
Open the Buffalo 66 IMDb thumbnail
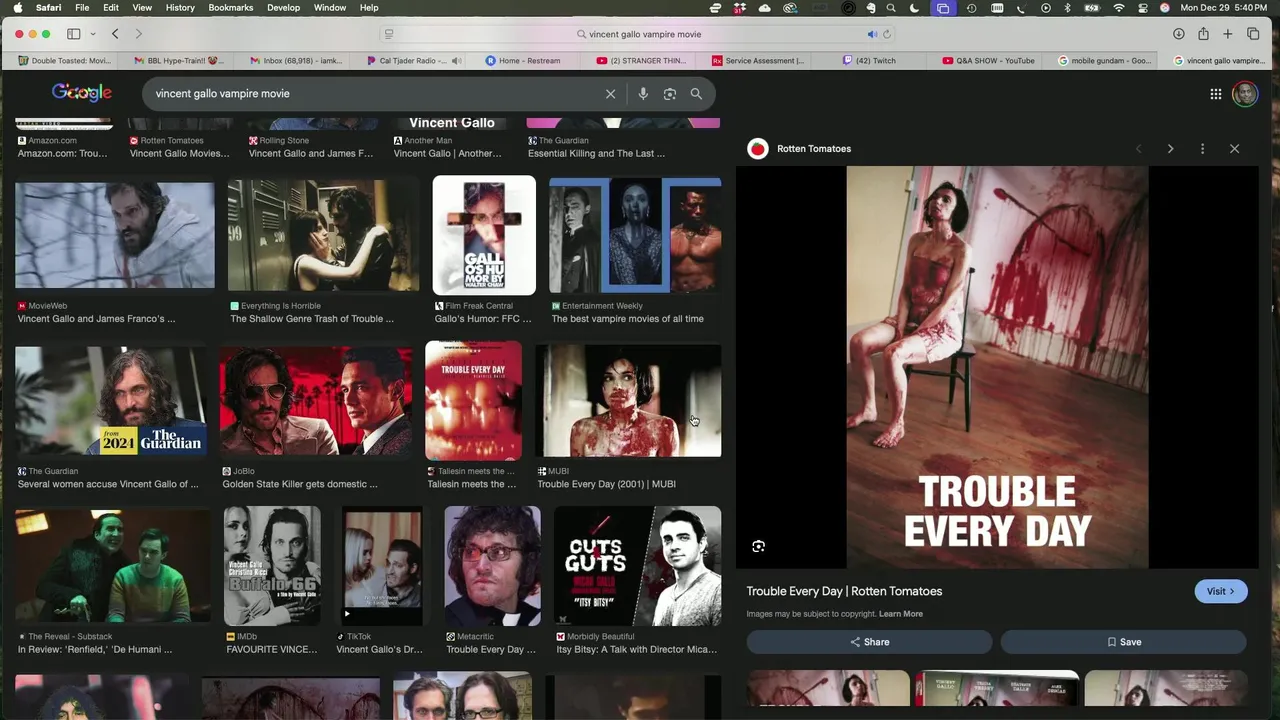coord(272,566)
